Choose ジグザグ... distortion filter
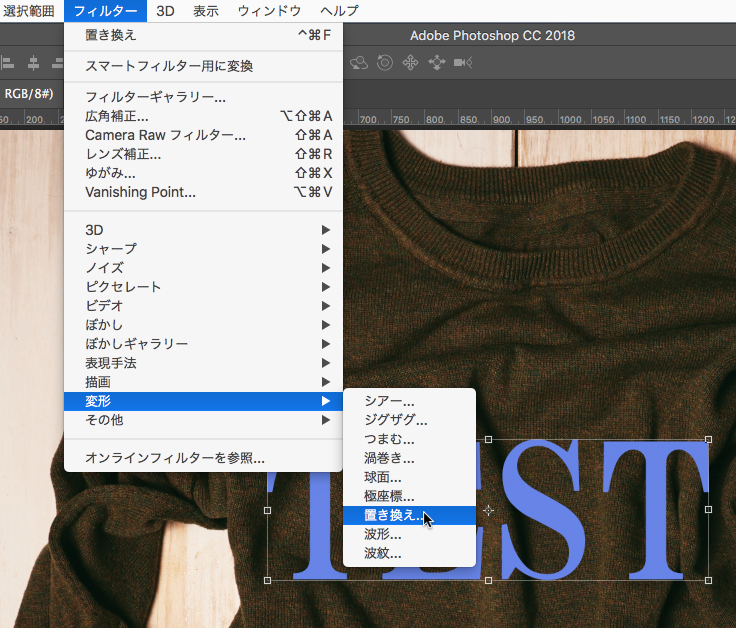This screenshot has height=628, width=736. (409, 420)
